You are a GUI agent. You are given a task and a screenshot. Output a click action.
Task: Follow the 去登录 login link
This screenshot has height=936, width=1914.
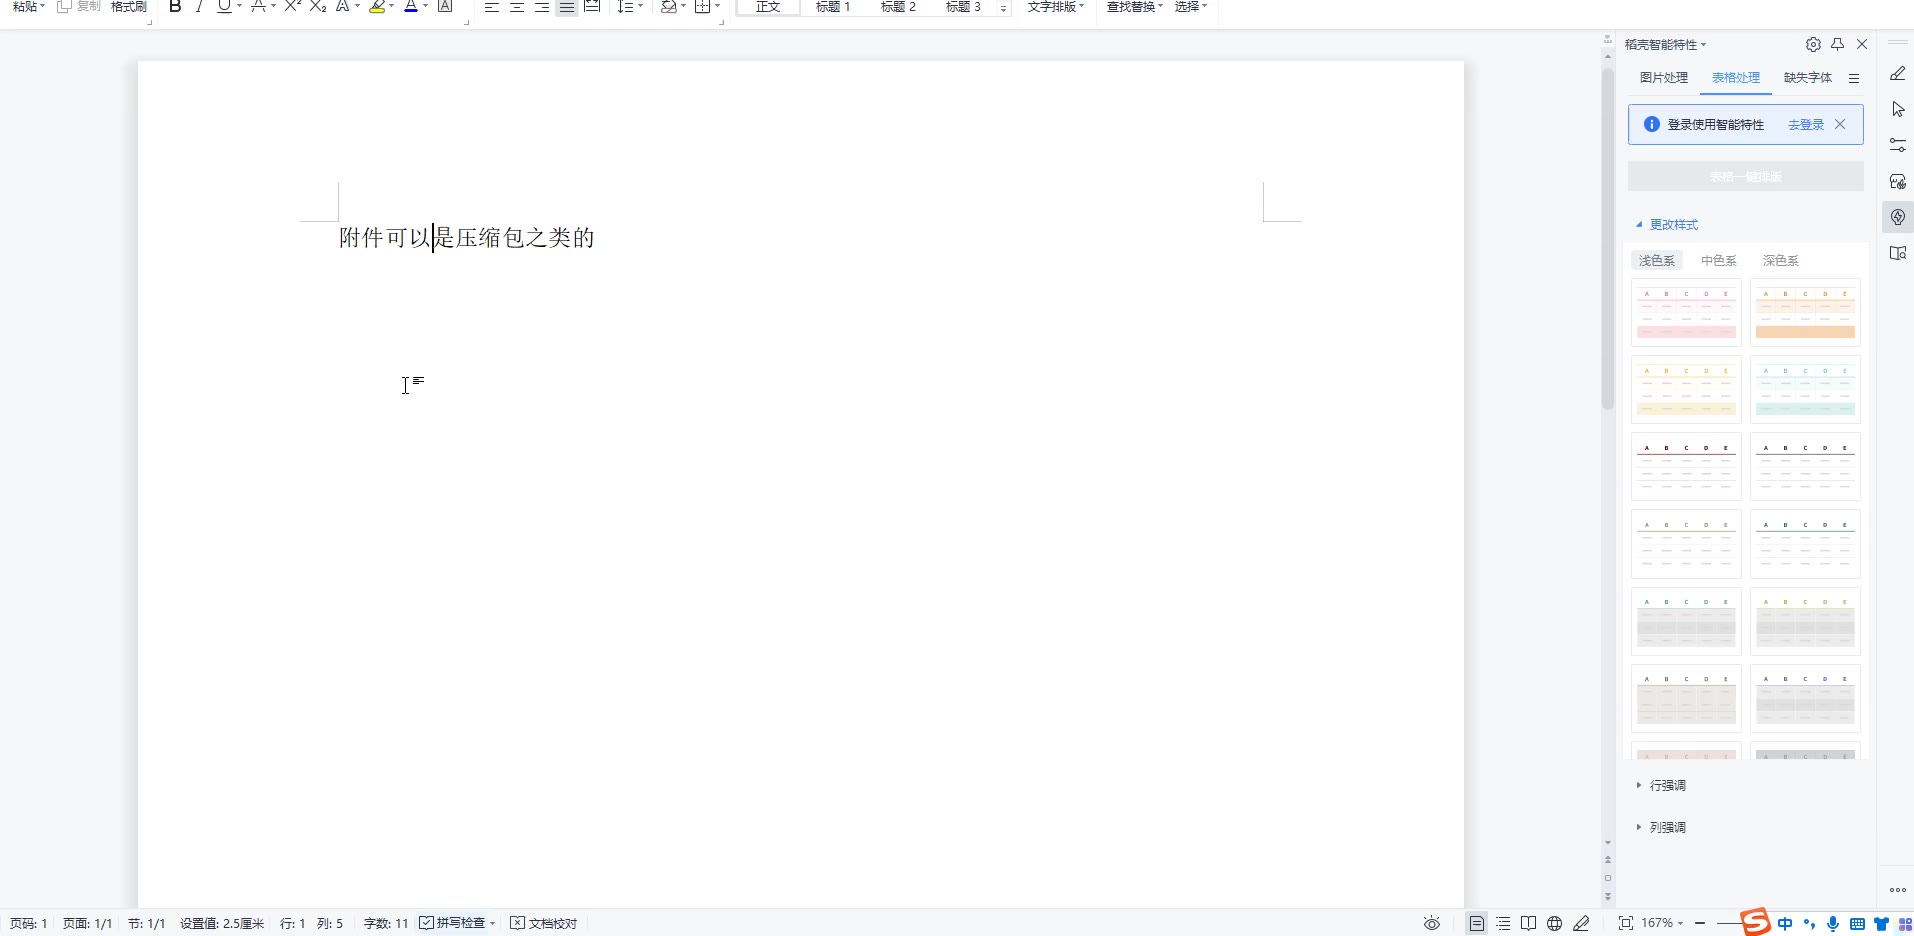1806,125
